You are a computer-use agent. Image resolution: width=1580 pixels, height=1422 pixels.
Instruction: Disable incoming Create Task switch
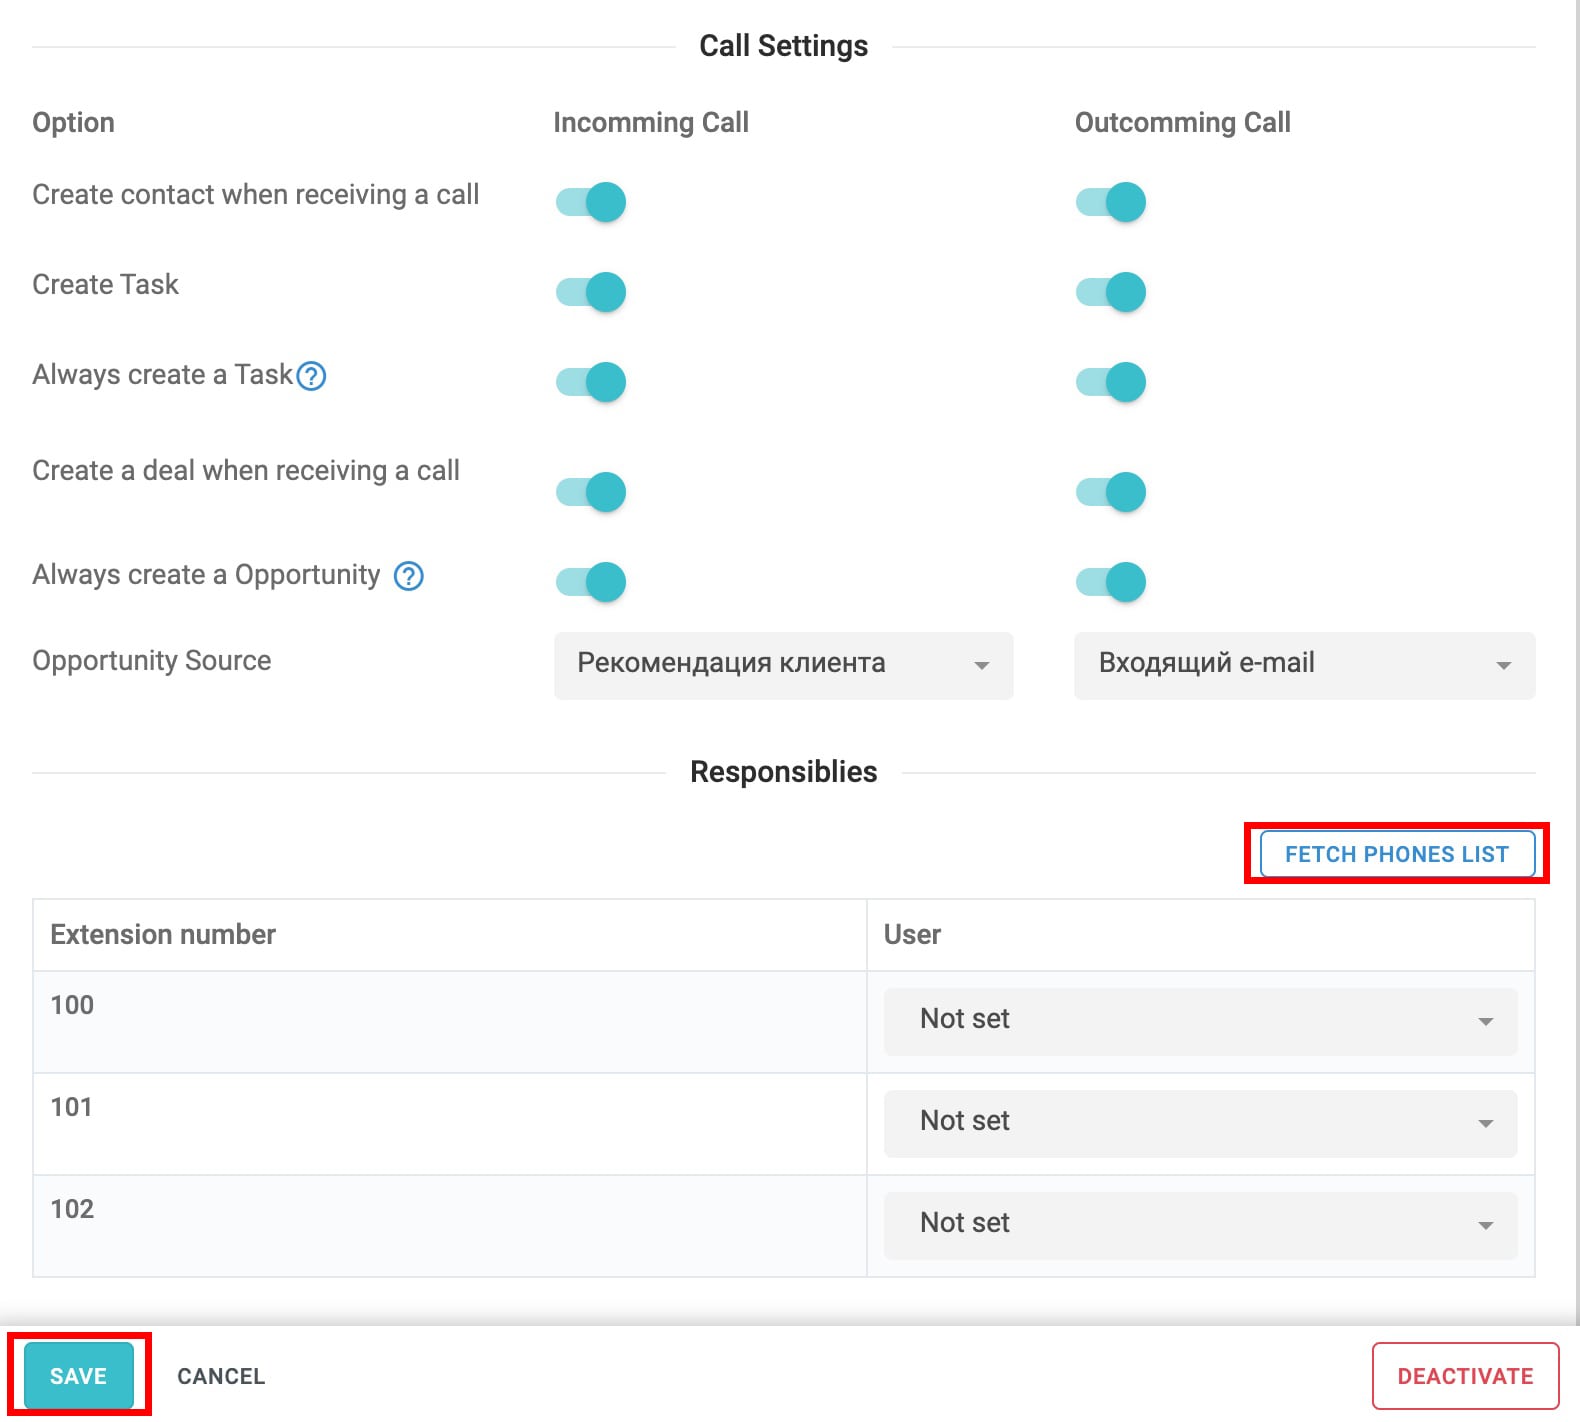tap(591, 292)
